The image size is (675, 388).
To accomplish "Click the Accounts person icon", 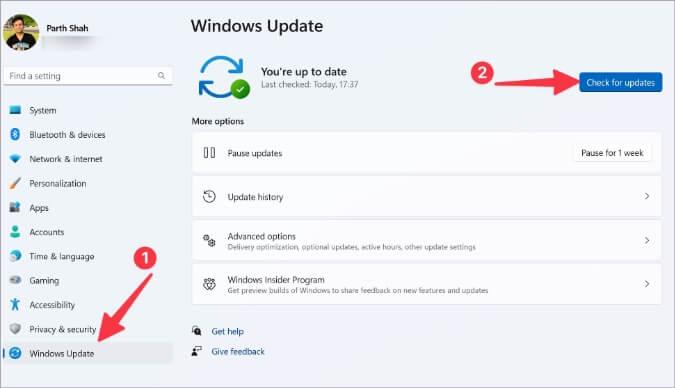I will point(15,232).
